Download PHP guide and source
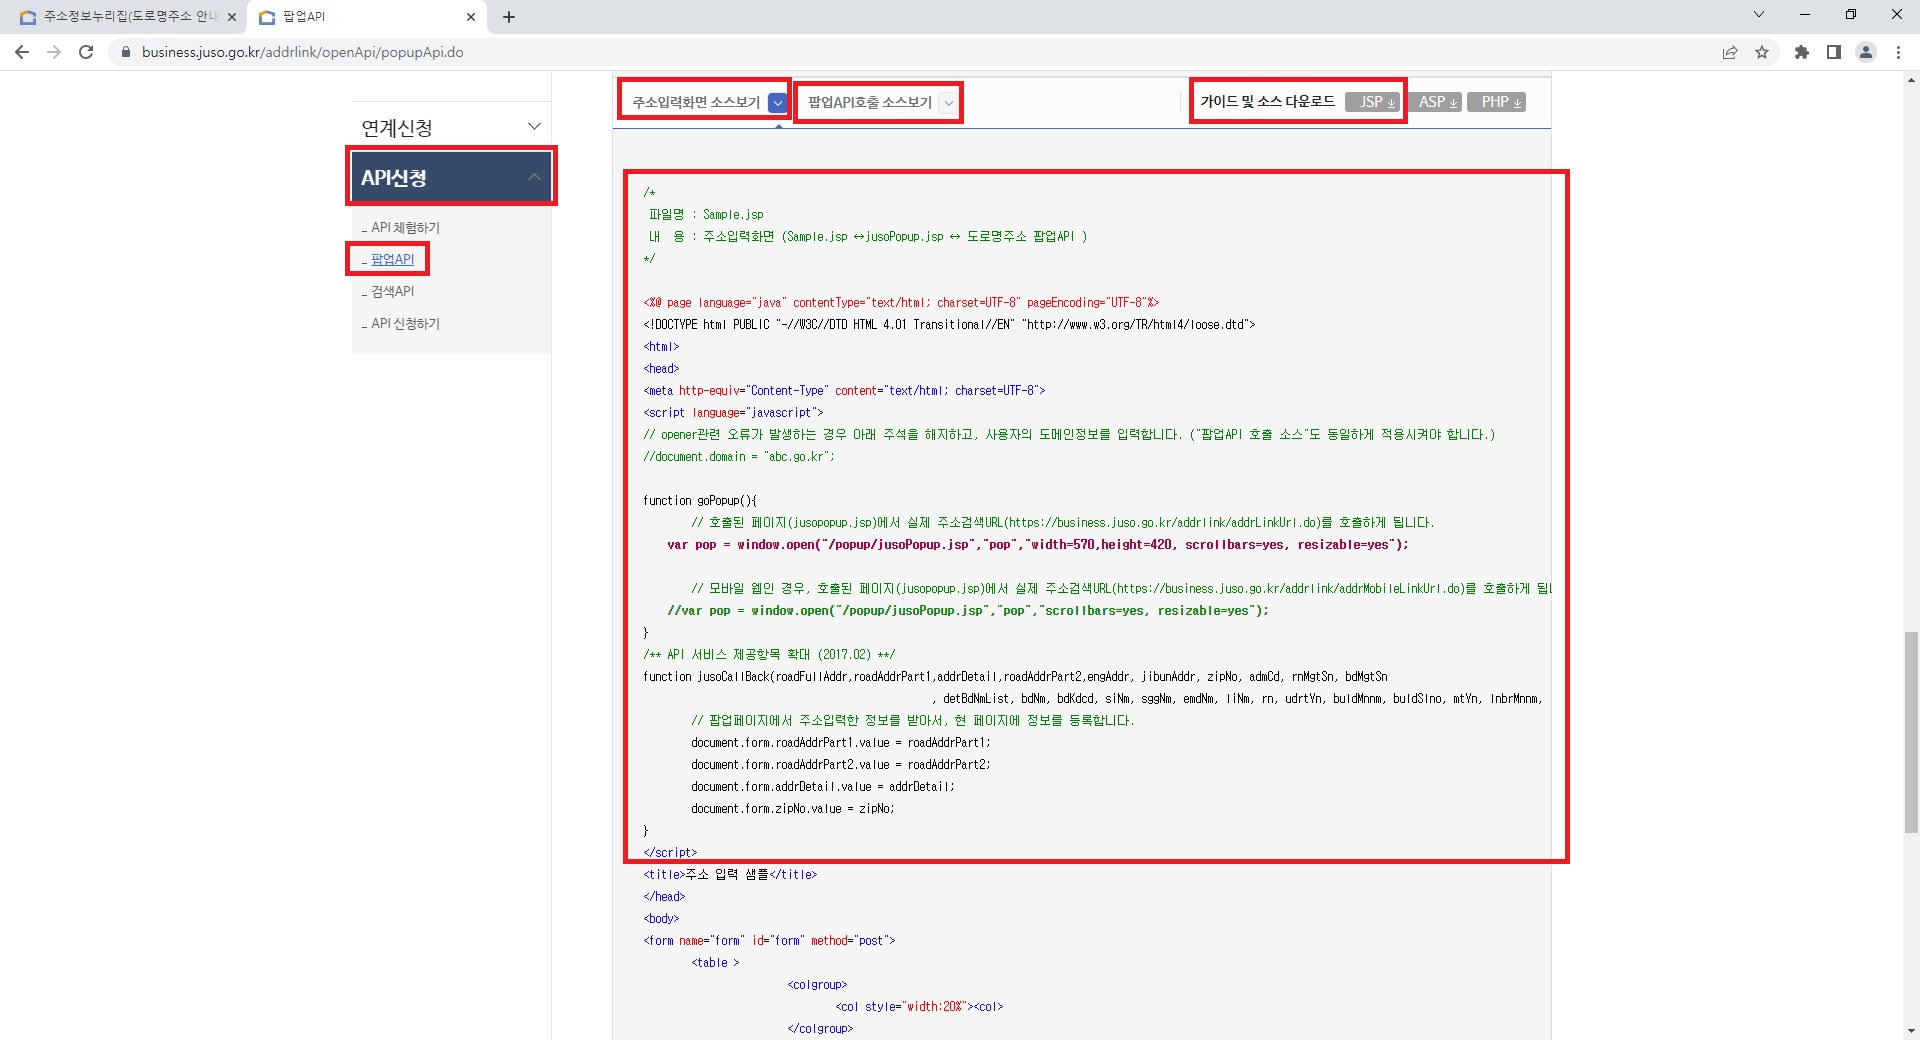1920x1040 pixels. [1496, 102]
